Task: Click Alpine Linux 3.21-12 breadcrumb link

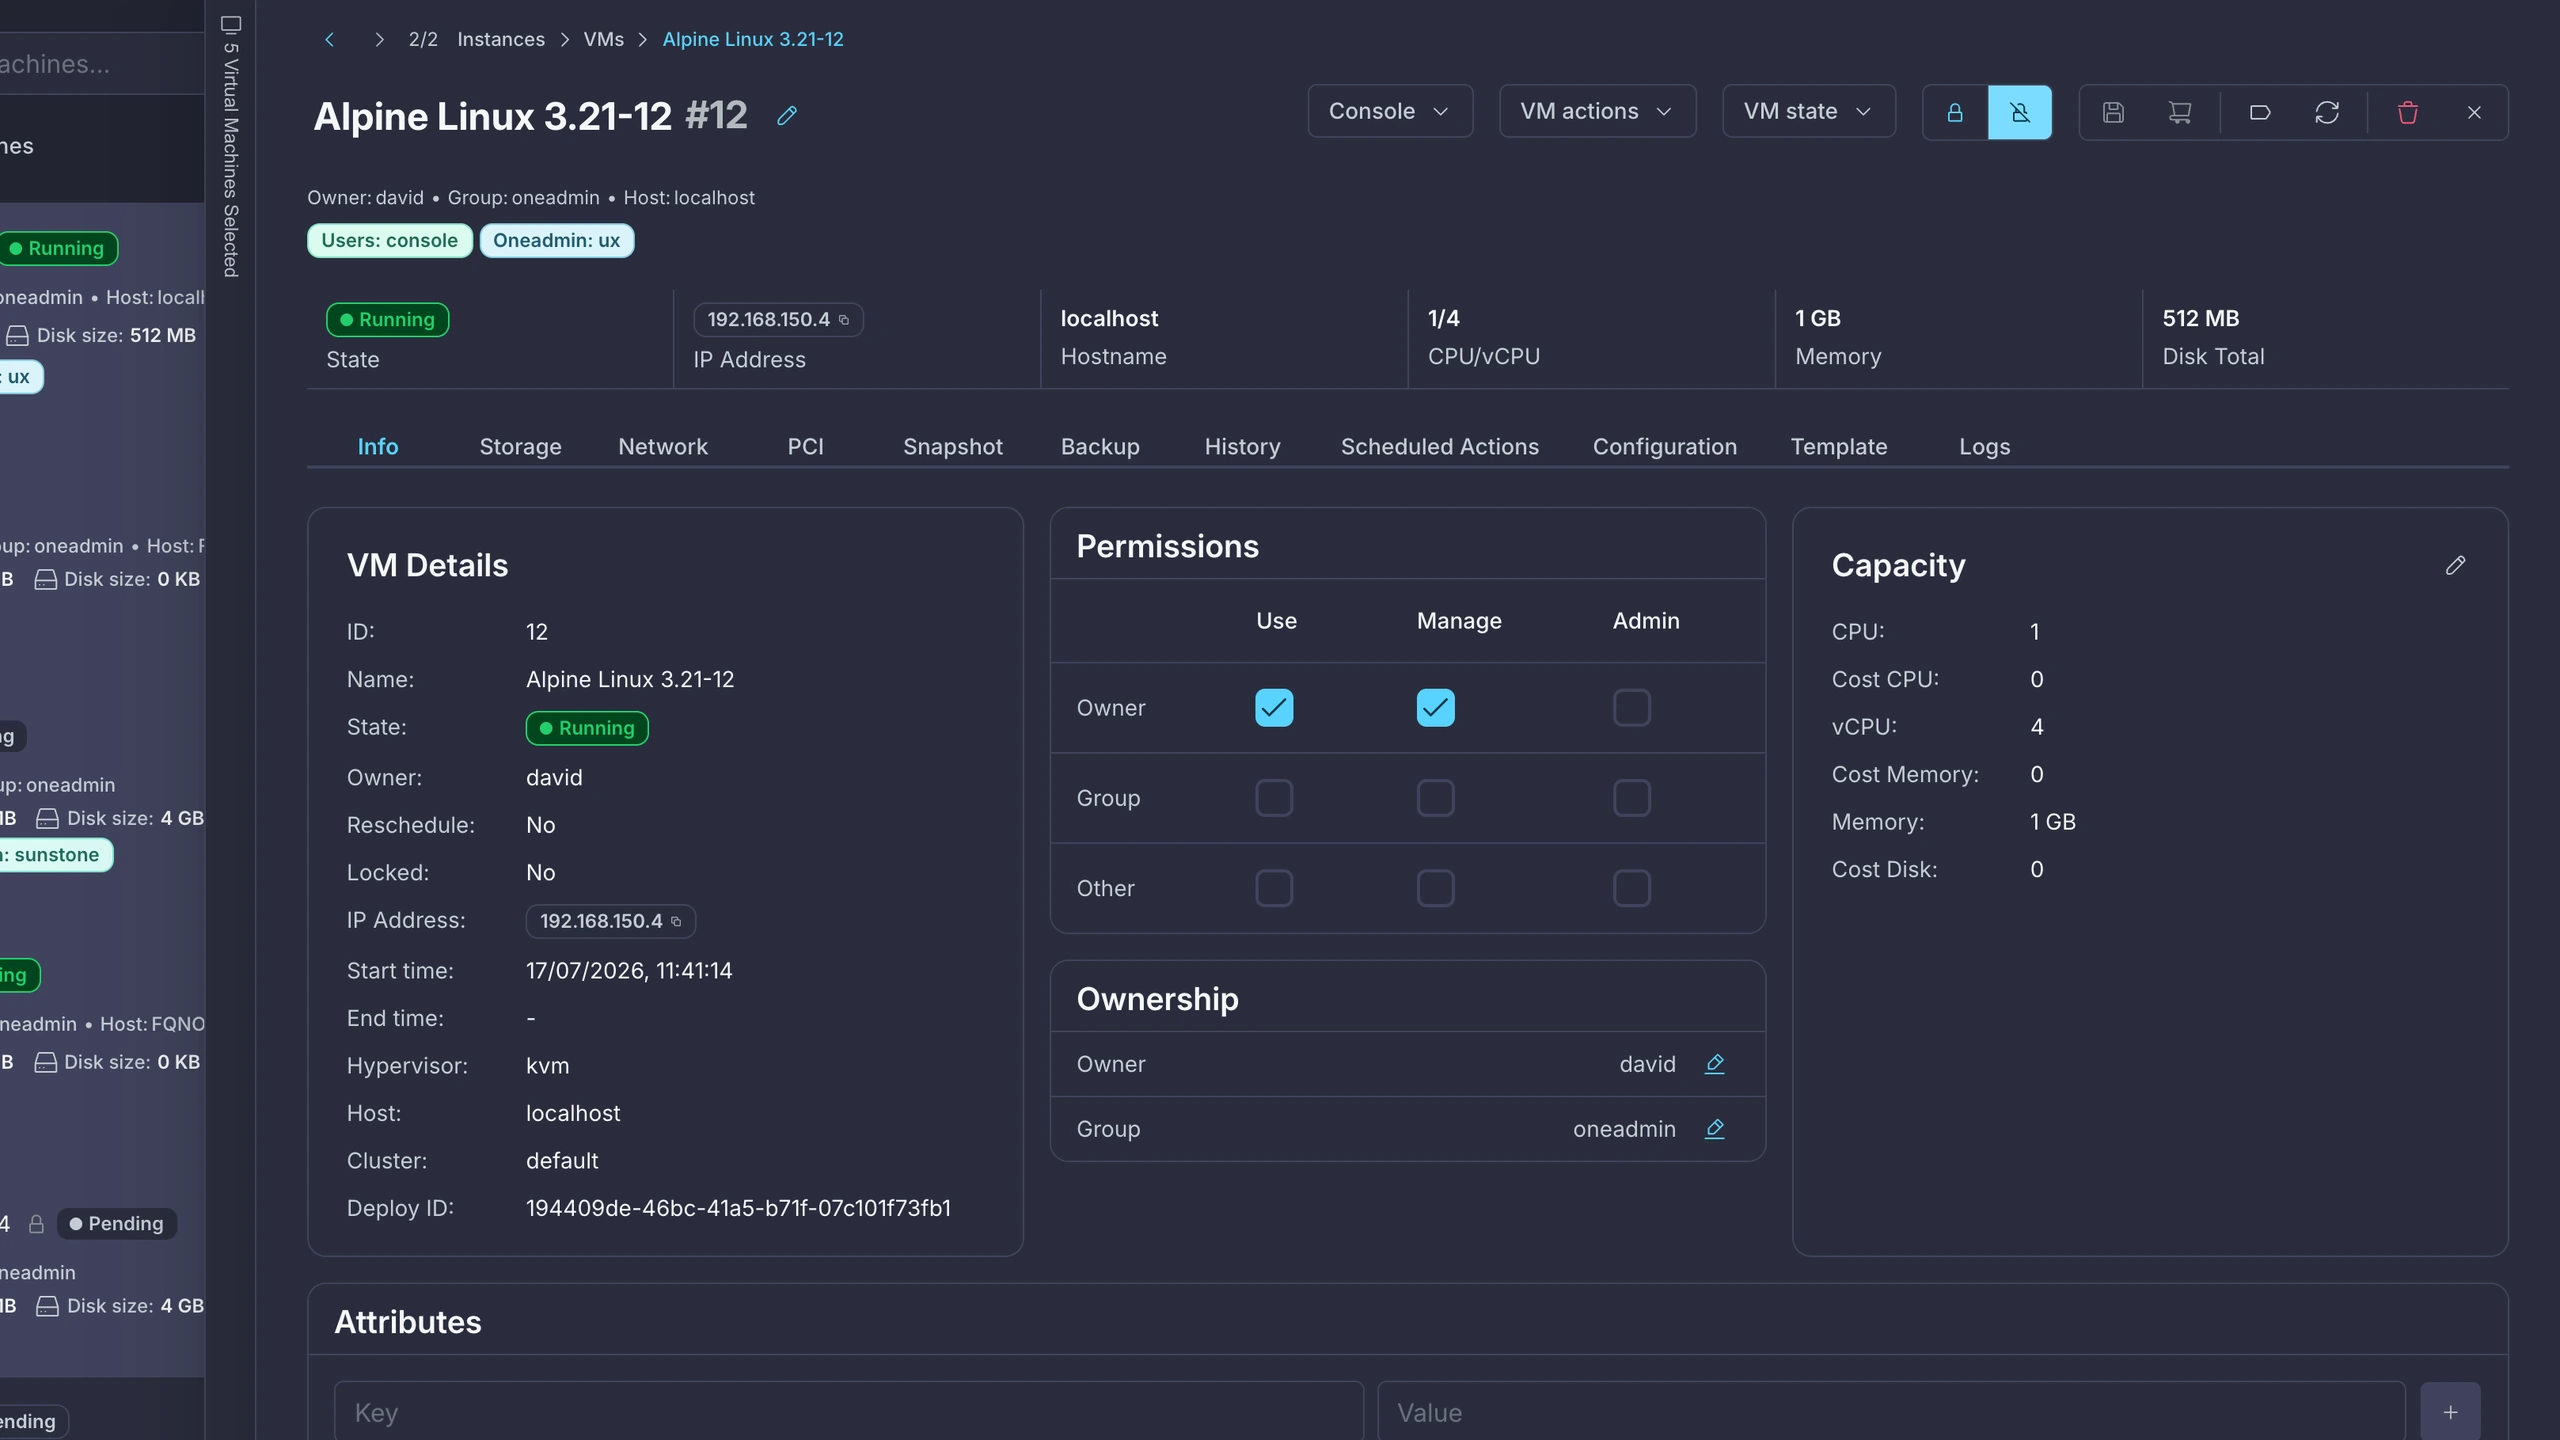Action: (x=753, y=39)
